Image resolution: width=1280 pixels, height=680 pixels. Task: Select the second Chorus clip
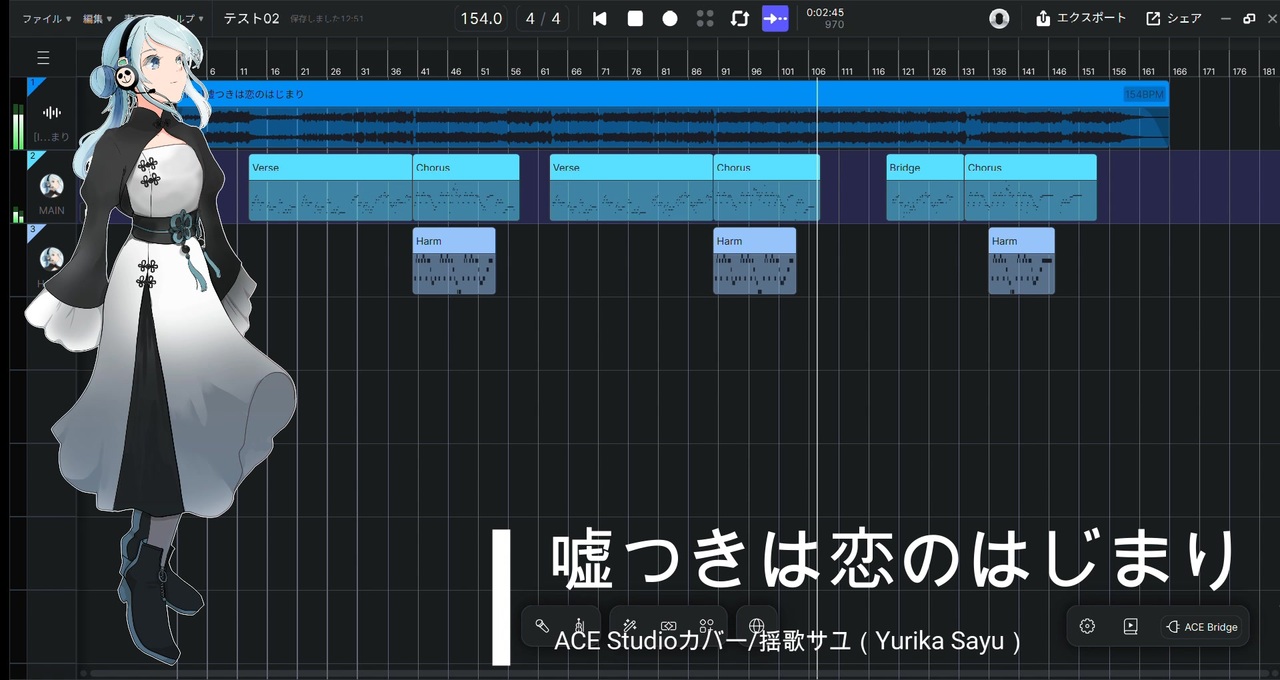[x=767, y=187]
